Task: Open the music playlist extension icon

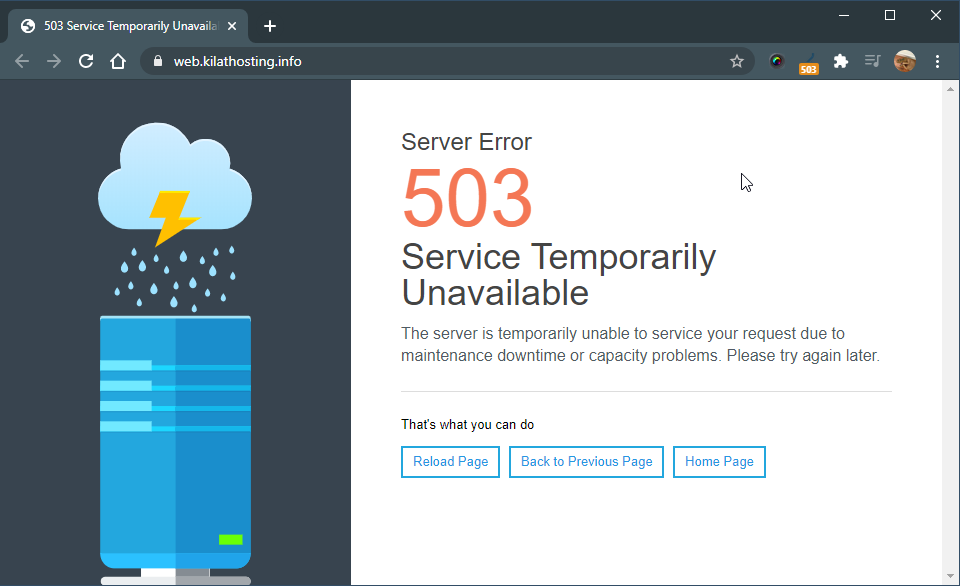Action: (872, 61)
